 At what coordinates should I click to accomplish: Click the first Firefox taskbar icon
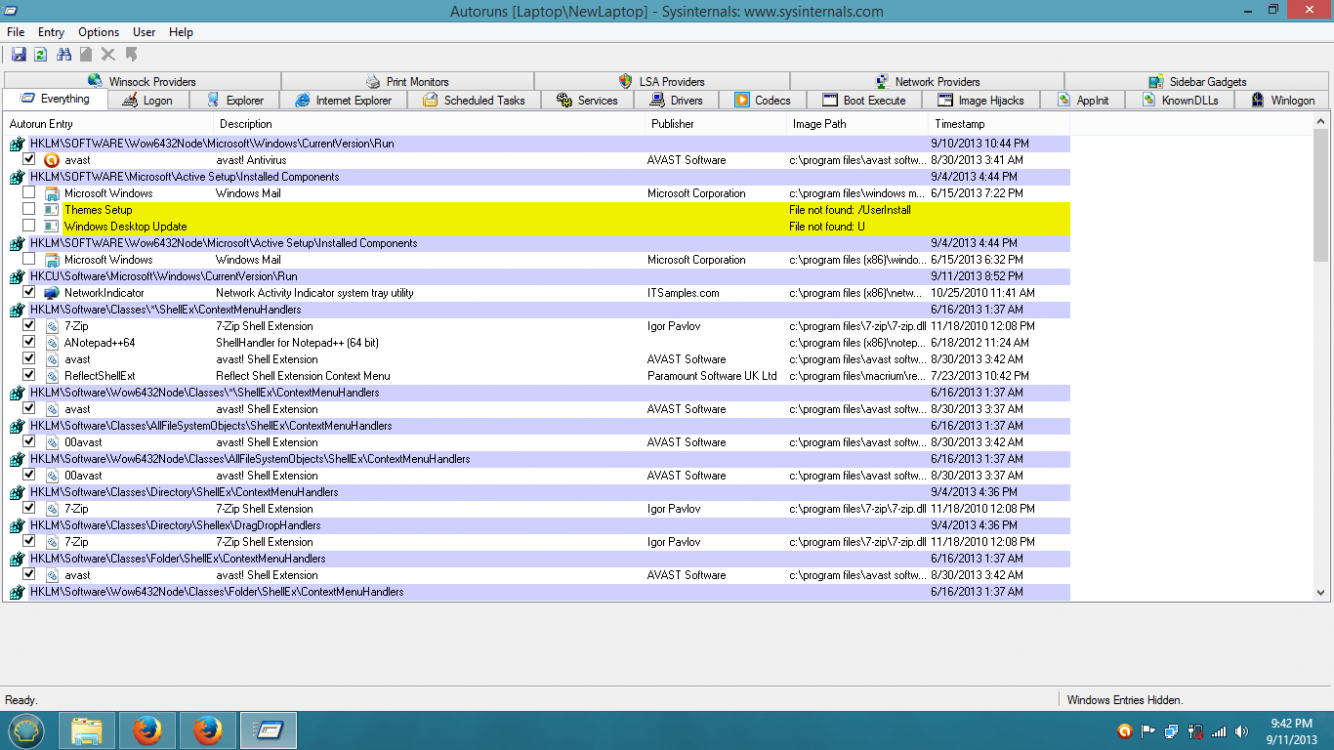tap(147, 731)
